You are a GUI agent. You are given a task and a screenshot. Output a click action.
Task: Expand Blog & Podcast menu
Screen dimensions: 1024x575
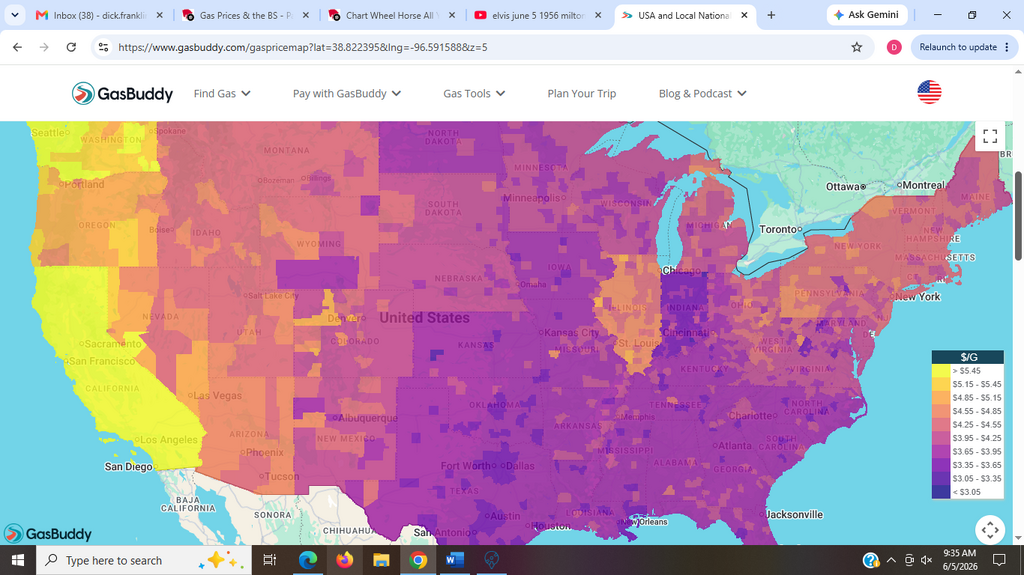click(703, 93)
